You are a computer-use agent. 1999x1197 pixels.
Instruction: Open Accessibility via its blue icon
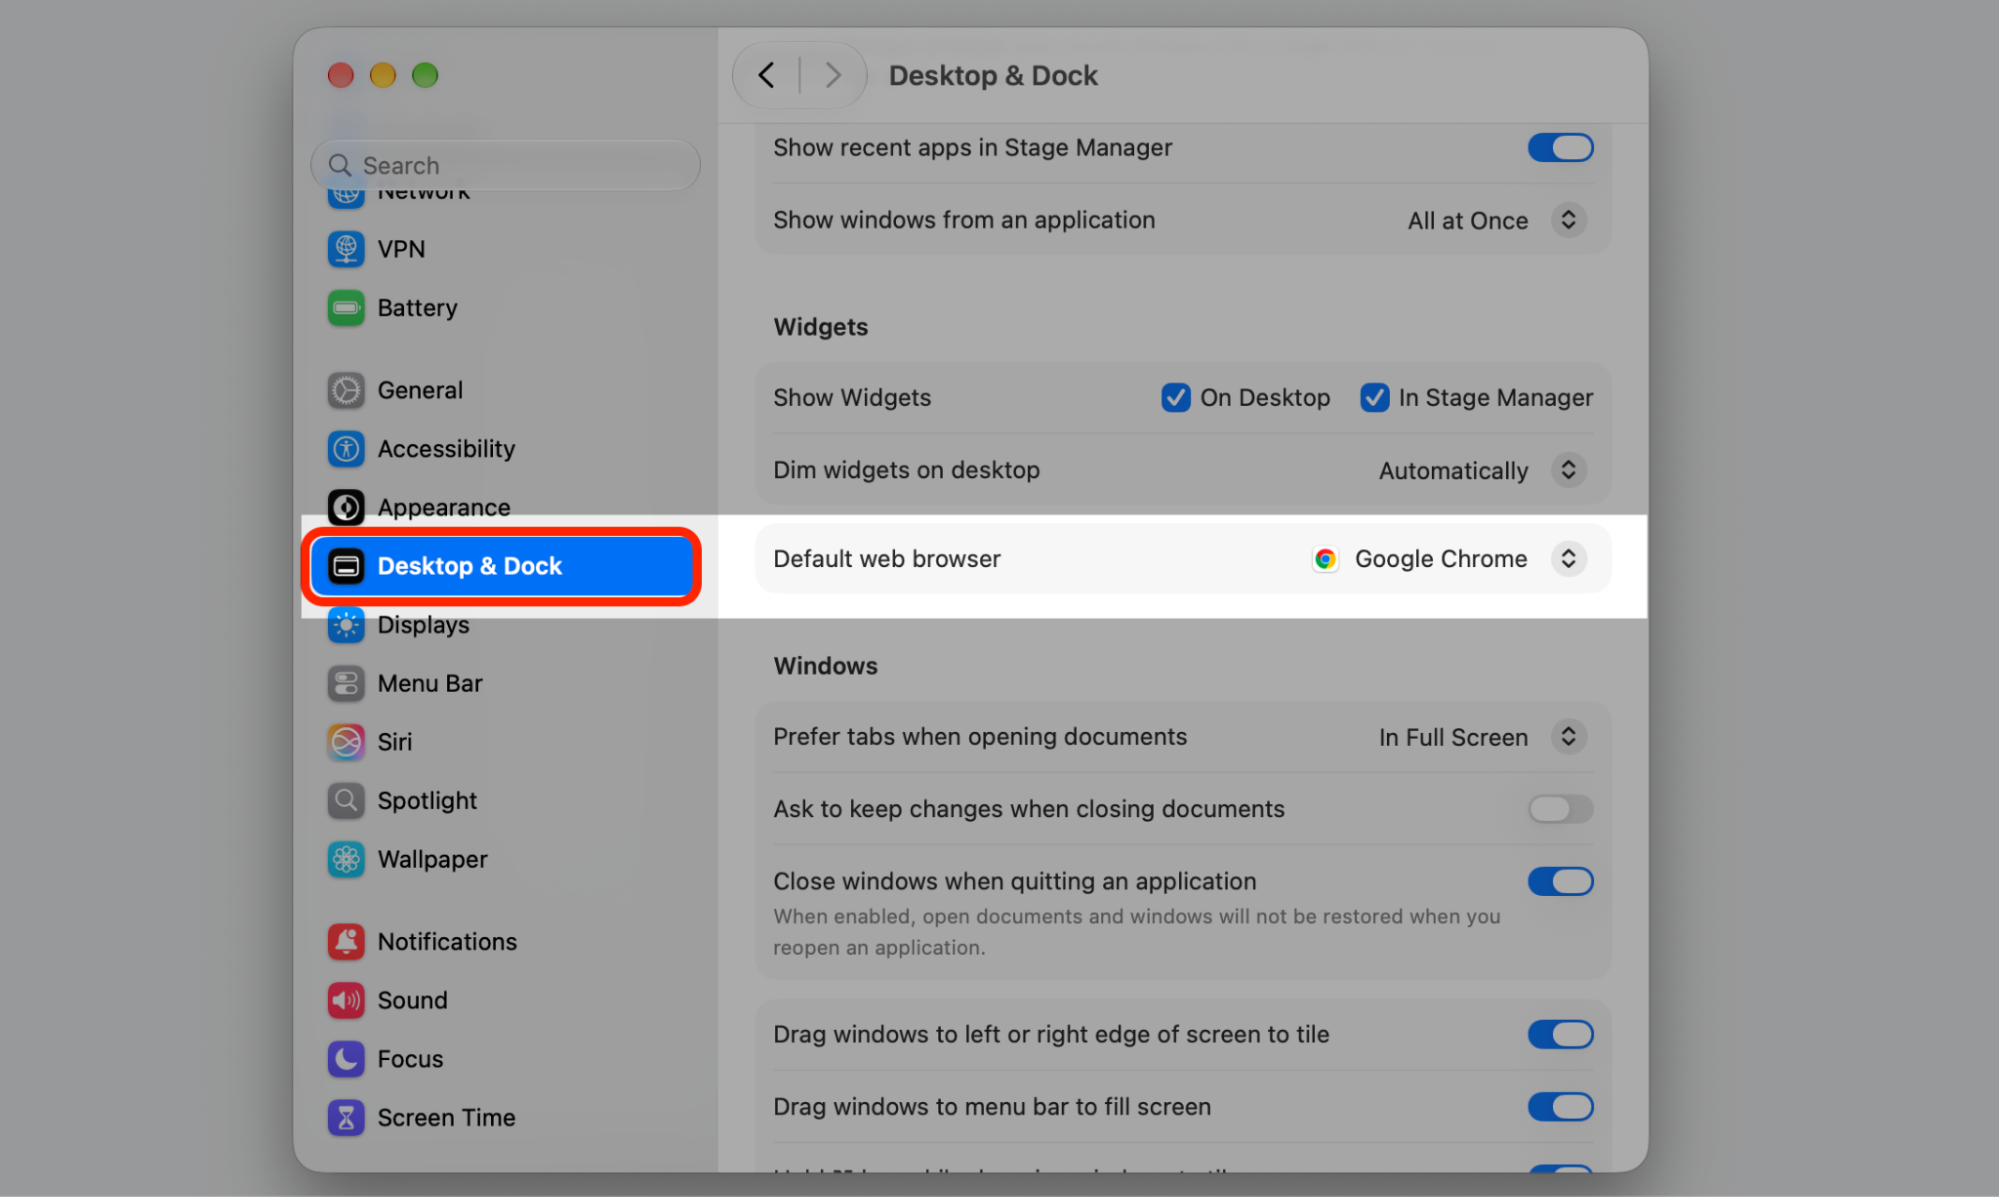tap(346, 449)
